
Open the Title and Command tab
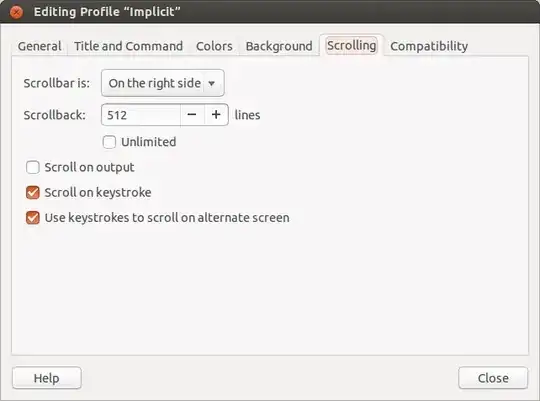[128, 46]
